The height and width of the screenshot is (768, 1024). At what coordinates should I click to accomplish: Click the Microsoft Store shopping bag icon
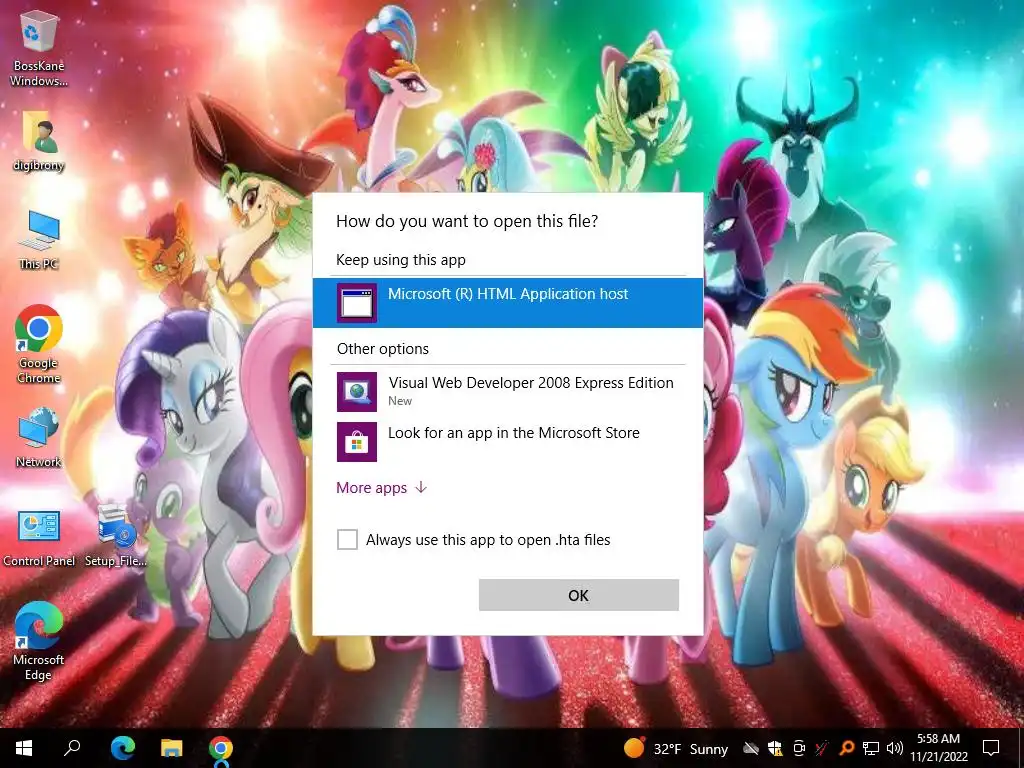(357, 442)
